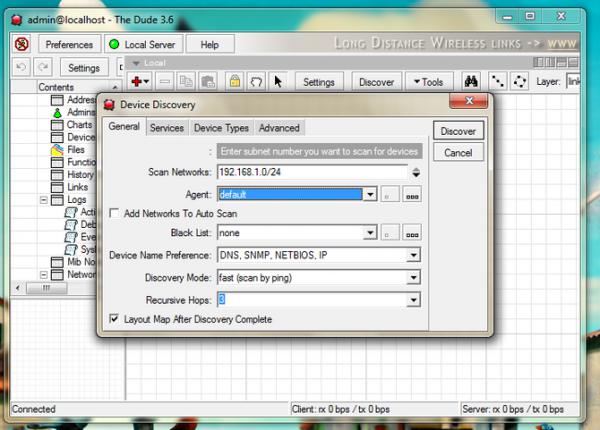Select the arrow pointer tool
Image resolution: width=600 pixels, height=430 pixels.
point(278,82)
